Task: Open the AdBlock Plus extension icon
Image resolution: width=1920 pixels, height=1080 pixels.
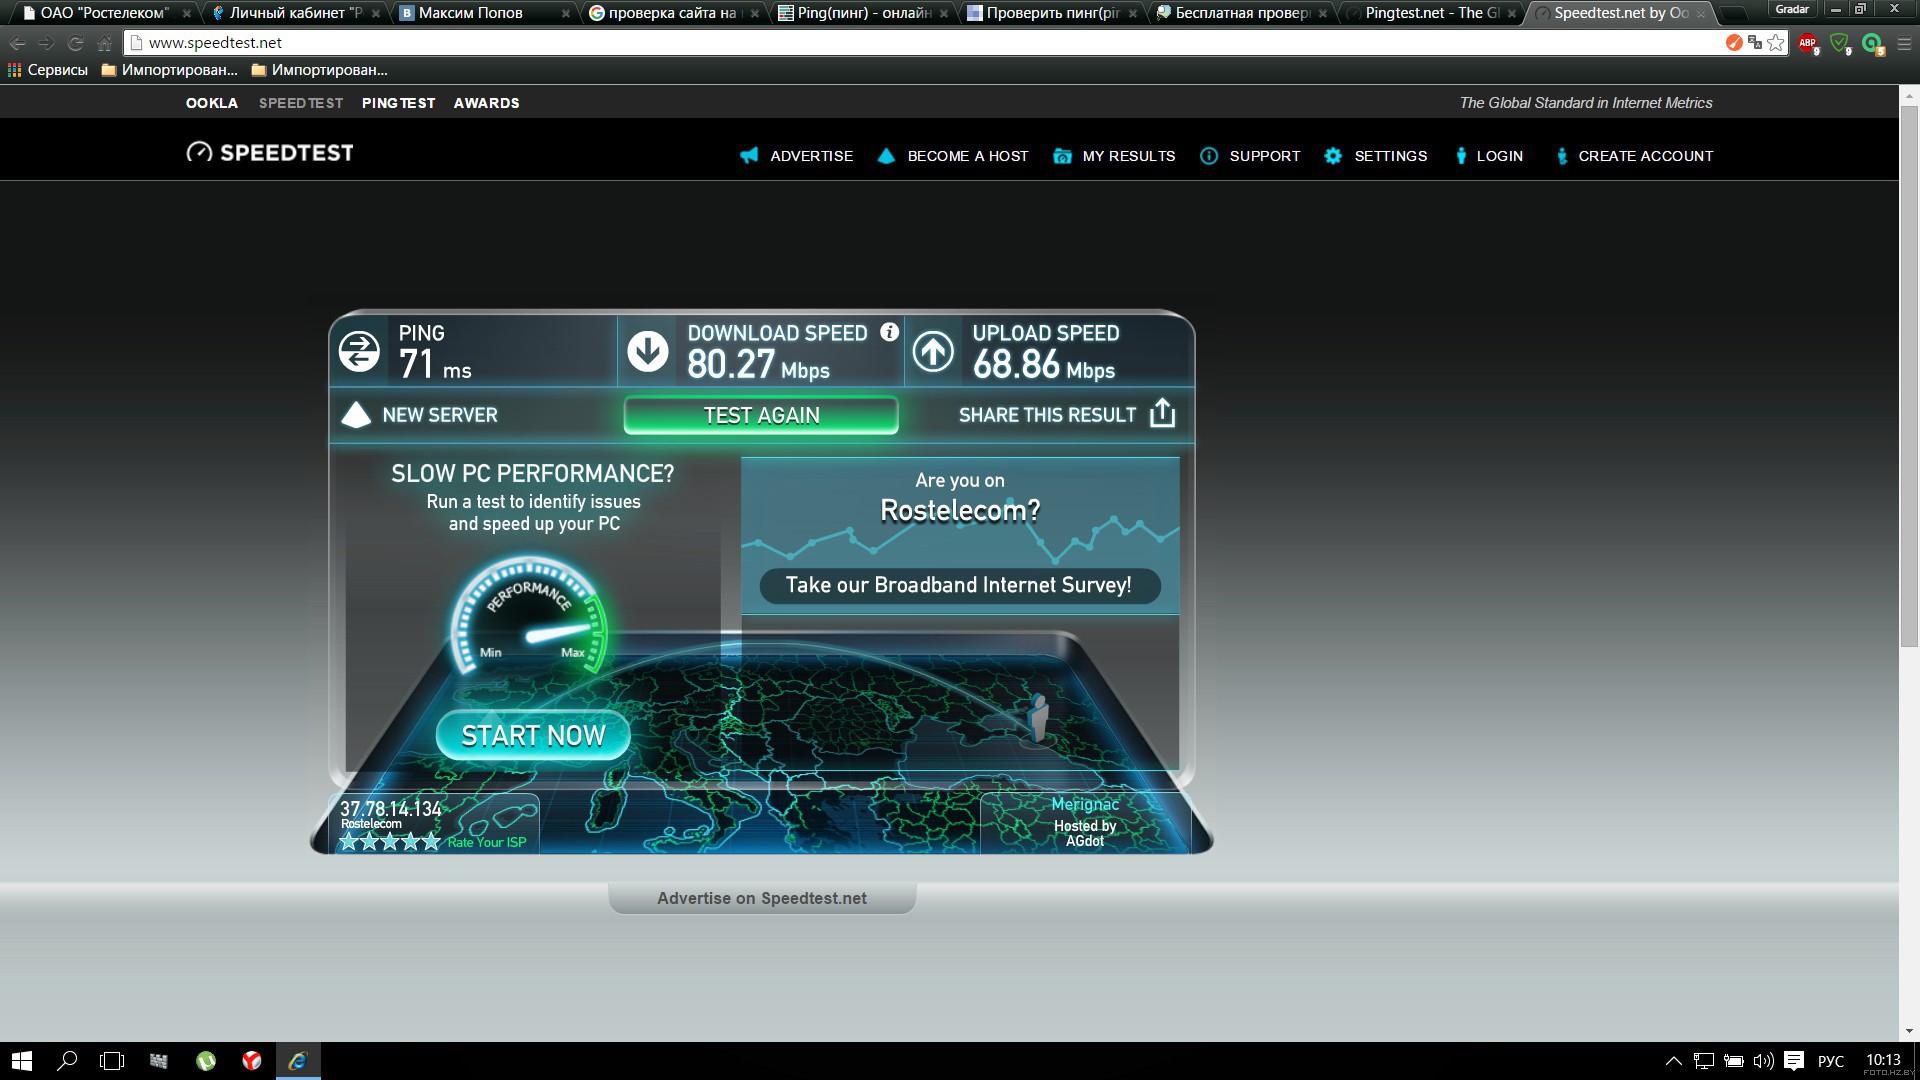Action: [1808, 42]
